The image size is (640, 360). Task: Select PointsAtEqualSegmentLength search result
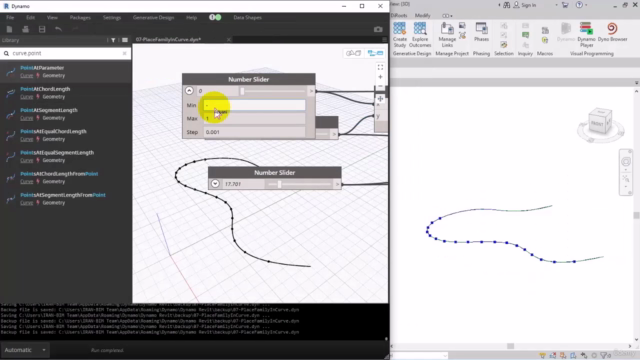65,156
